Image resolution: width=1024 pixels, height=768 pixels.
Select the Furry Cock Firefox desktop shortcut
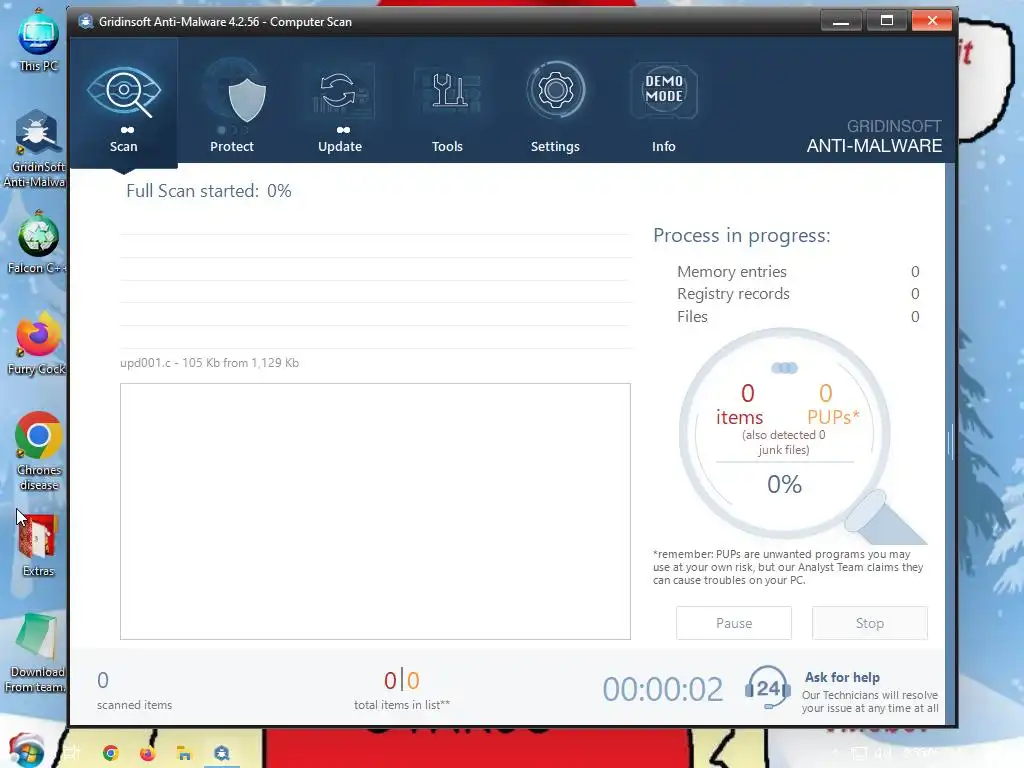point(37,344)
